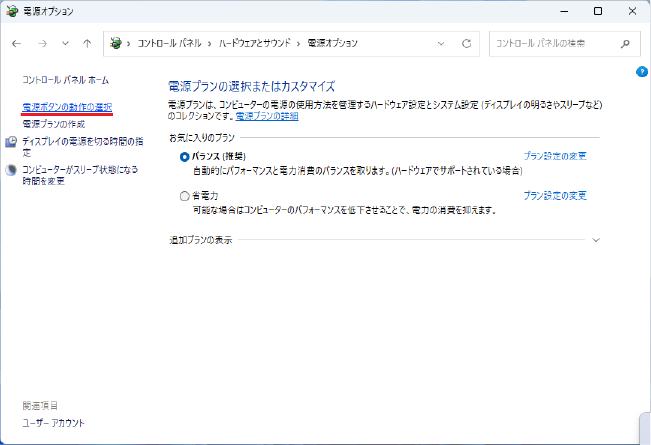
Task: Click heading 電源プランの選択またはカスタマイズ
Action: coord(252,86)
